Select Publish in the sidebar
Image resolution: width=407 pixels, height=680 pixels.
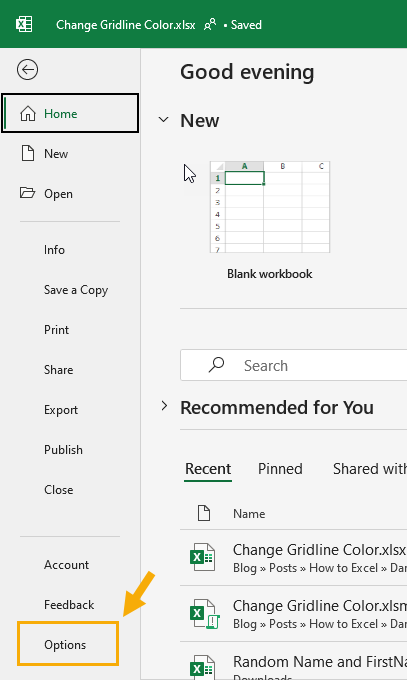point(63,450)
